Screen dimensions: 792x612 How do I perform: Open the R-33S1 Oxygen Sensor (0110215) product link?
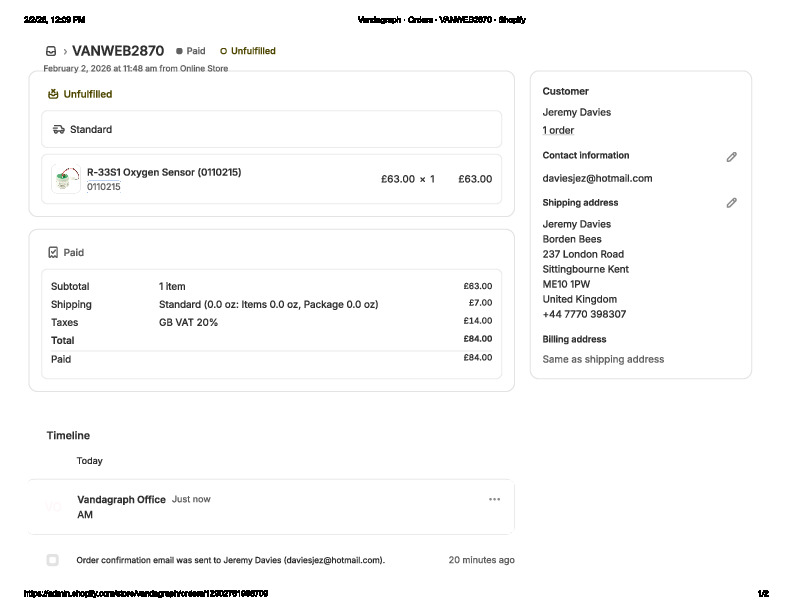[163, 172]
